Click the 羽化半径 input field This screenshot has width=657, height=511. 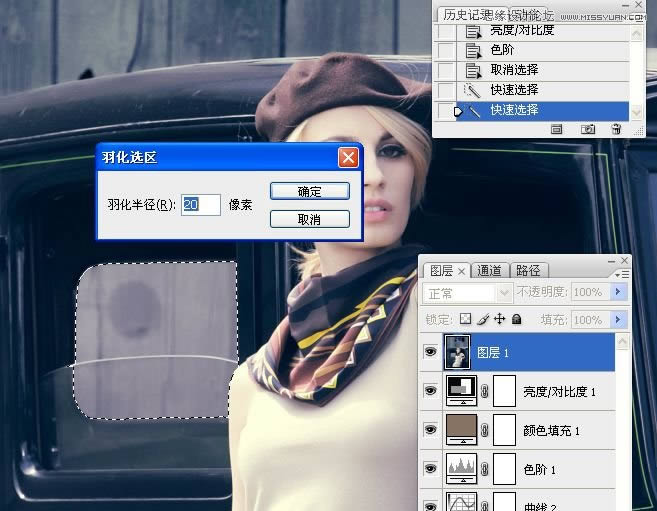click(200, 204)
